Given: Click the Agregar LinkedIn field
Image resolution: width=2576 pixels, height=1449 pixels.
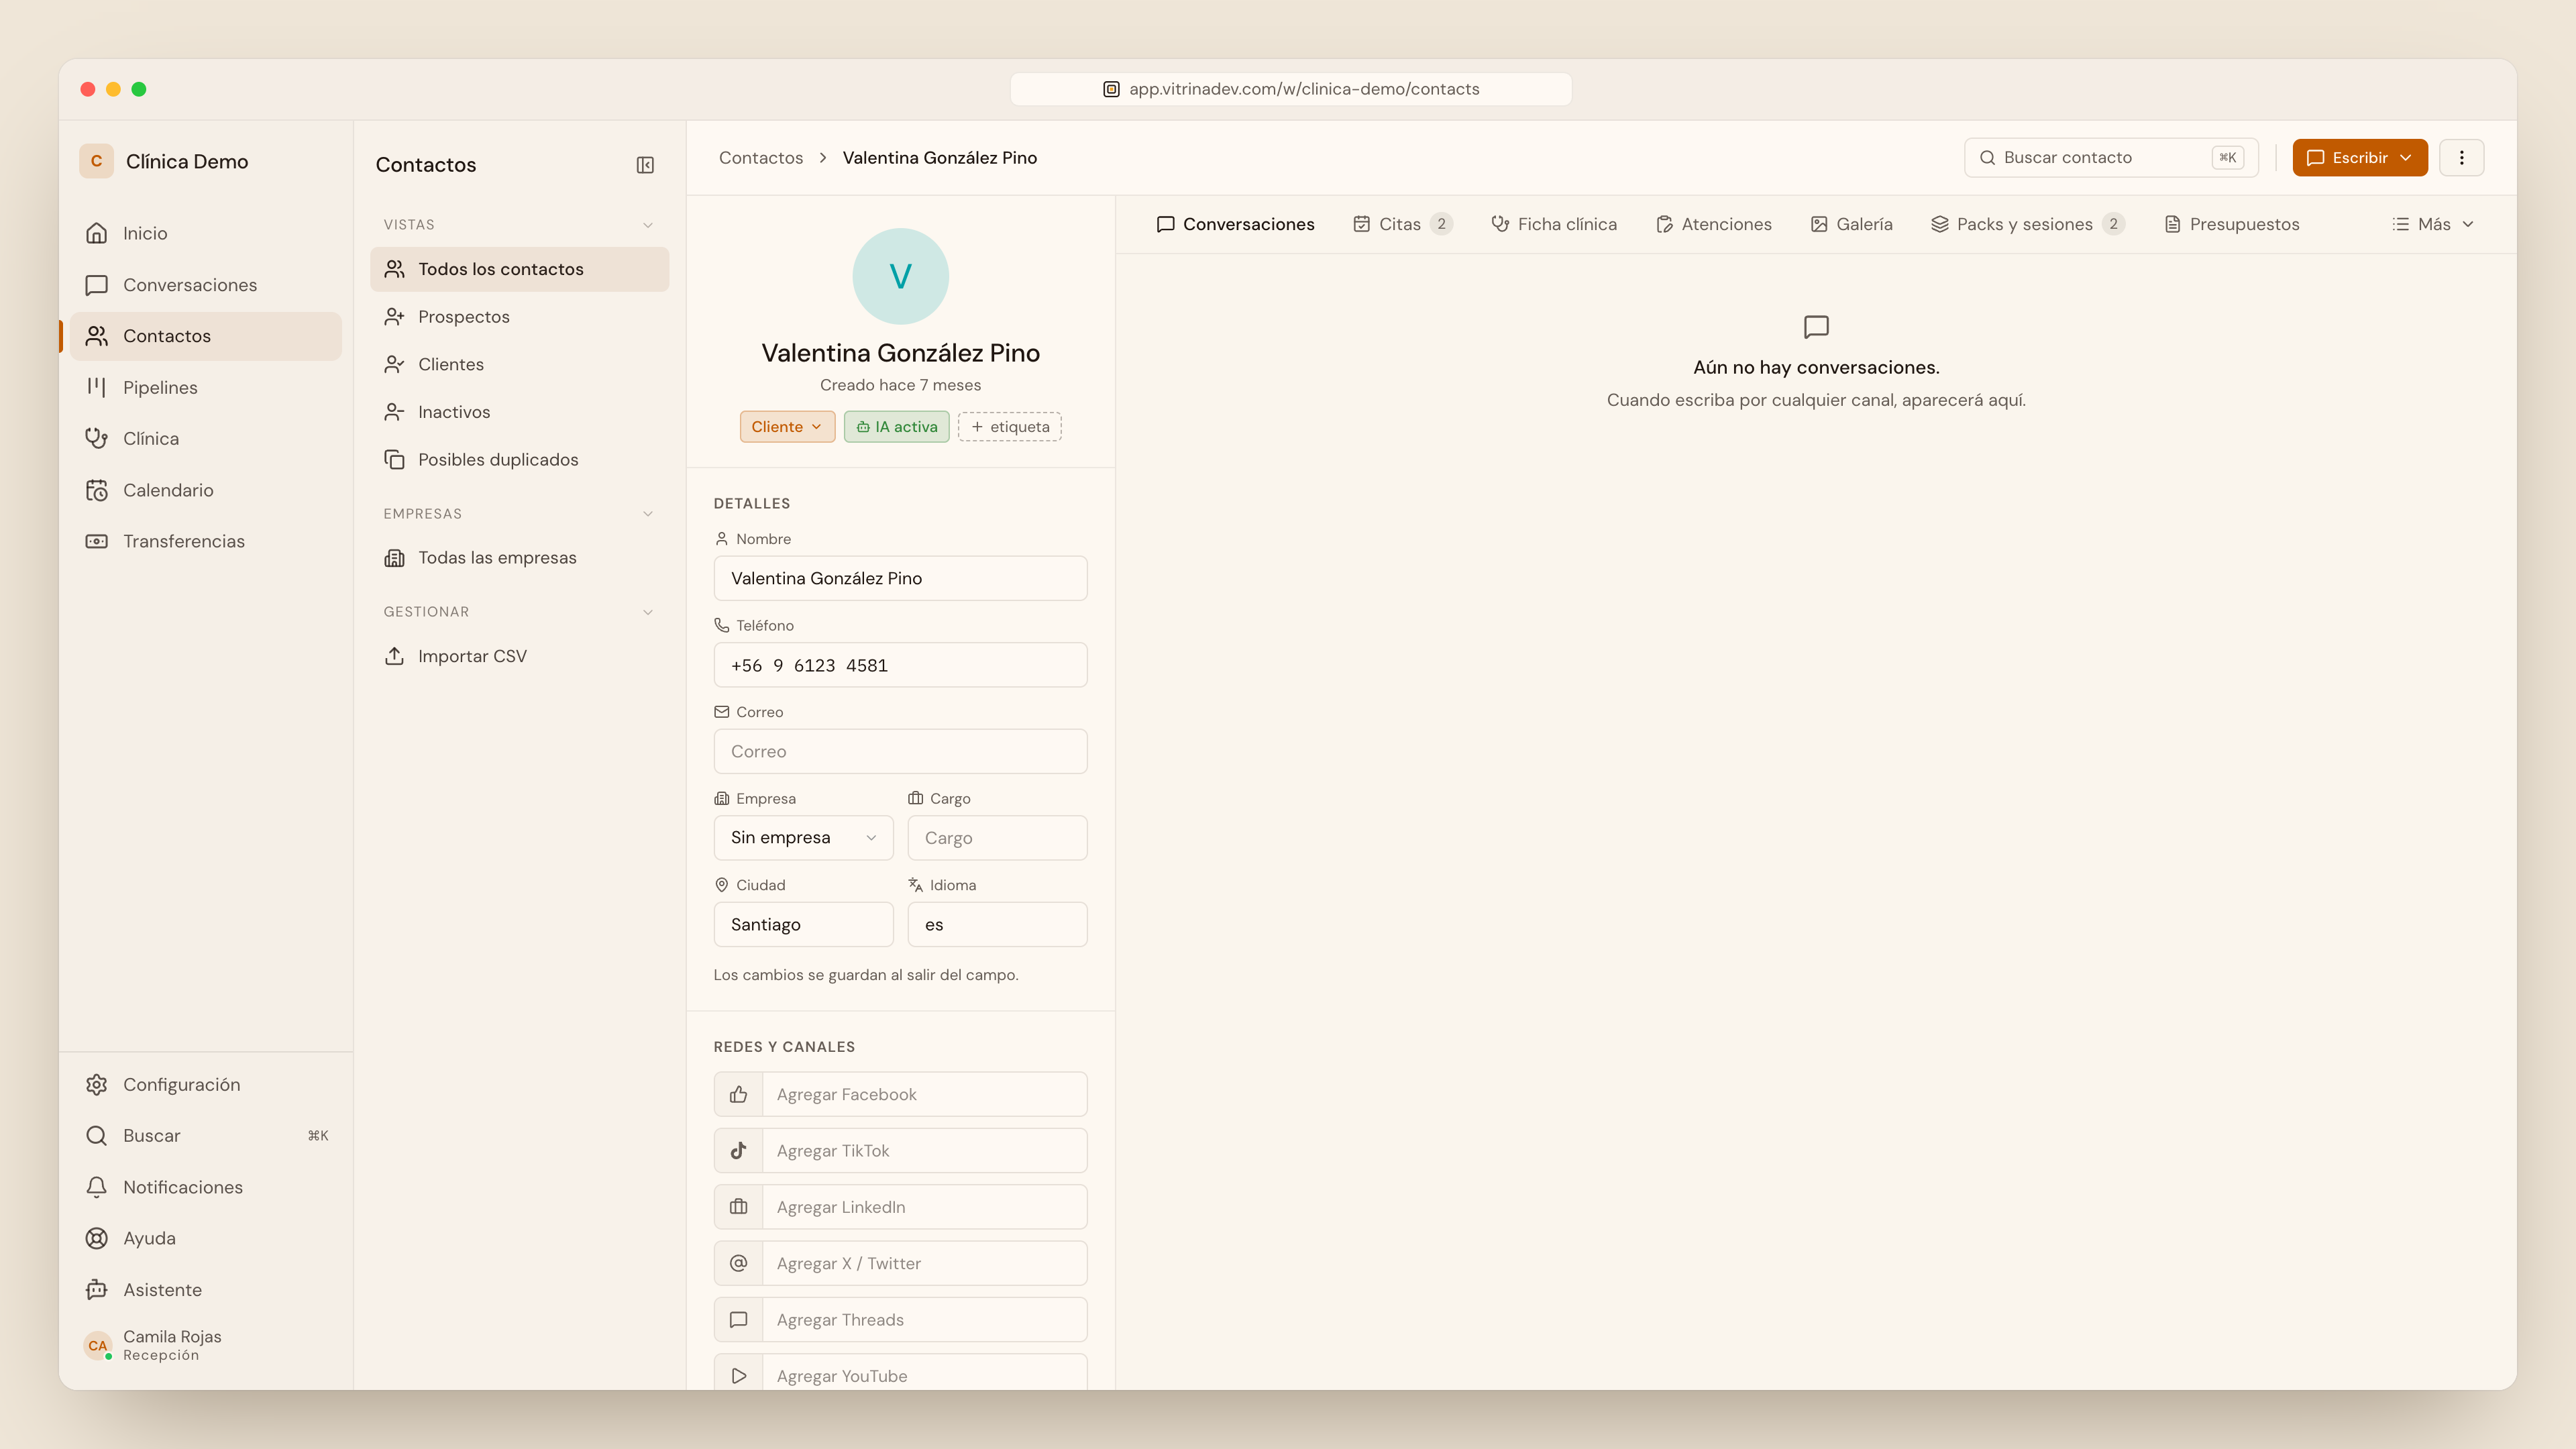Looking at the screenshot, I should [925, 1207].
